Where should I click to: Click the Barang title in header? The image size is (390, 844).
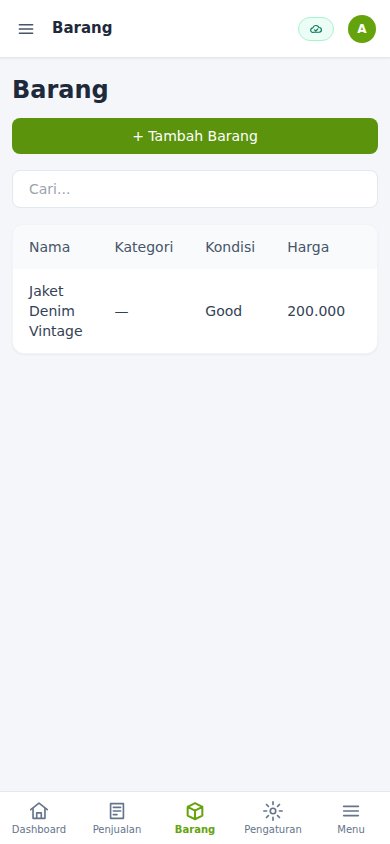[x=82, y=28]
